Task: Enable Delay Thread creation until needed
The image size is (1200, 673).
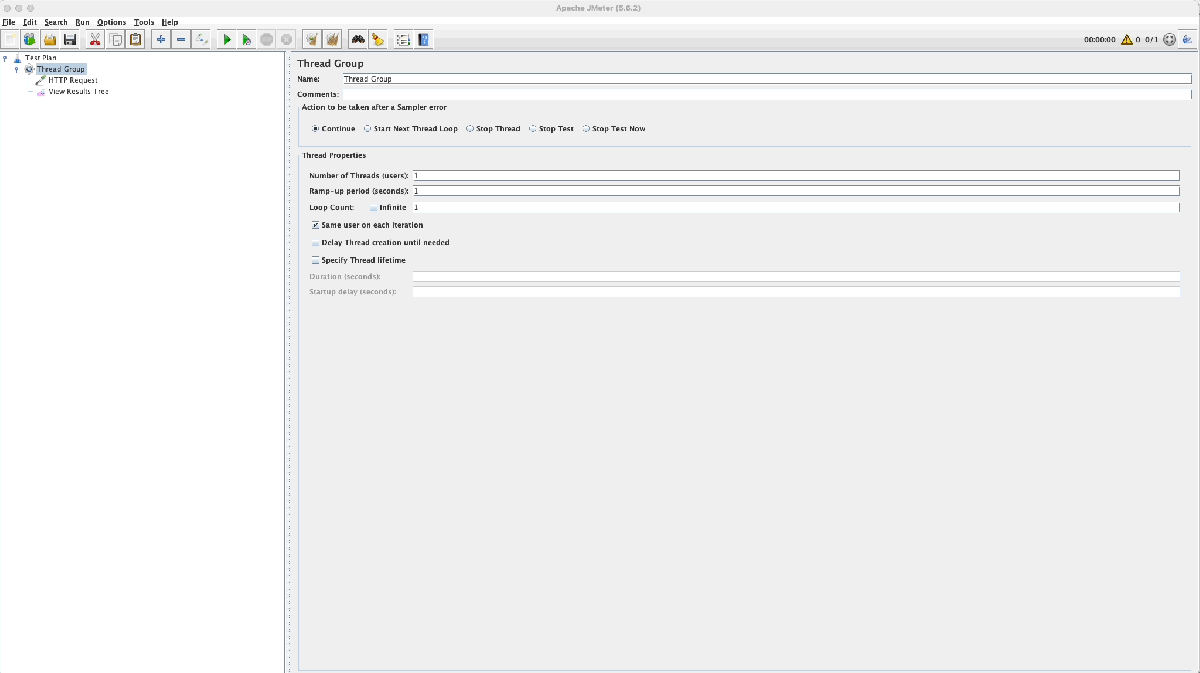Action: 316,243
